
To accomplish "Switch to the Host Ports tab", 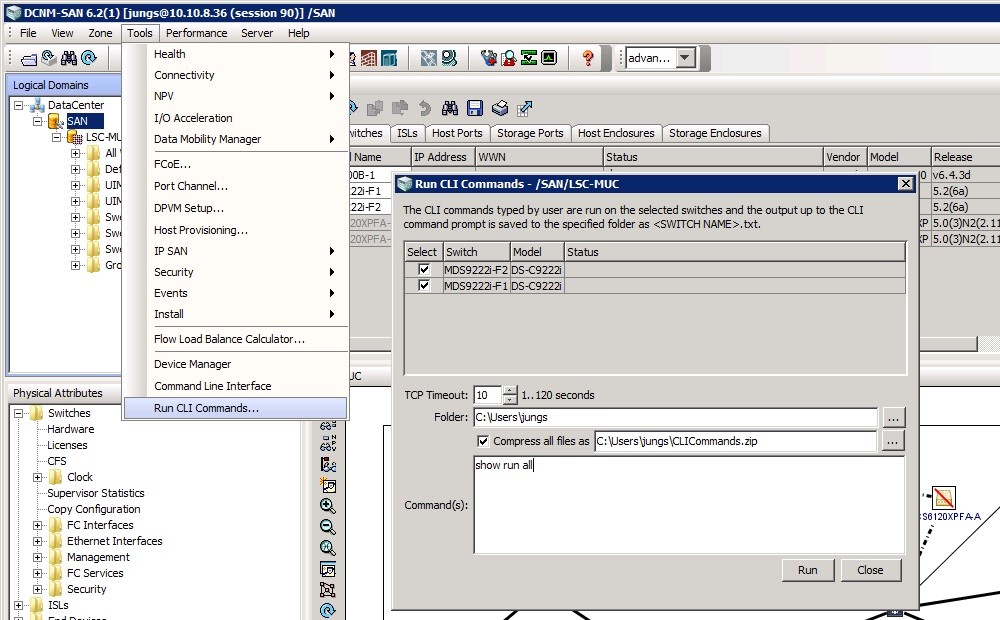I will pos(457,133).
